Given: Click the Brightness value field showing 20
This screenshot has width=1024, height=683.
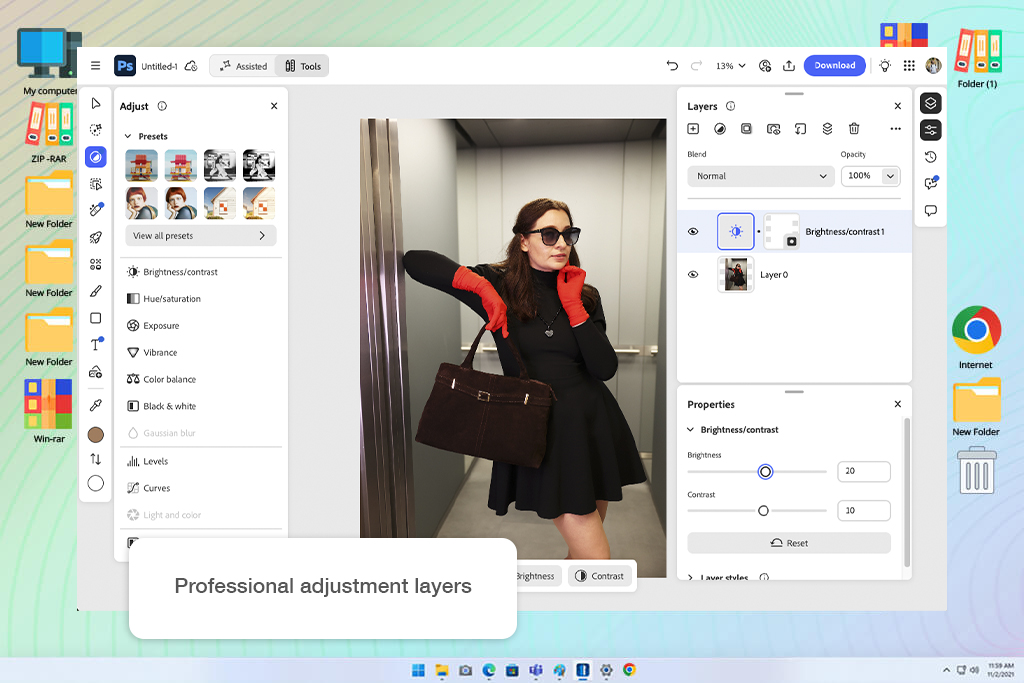Looking at the screenshot, I should (x=864, y=471).
